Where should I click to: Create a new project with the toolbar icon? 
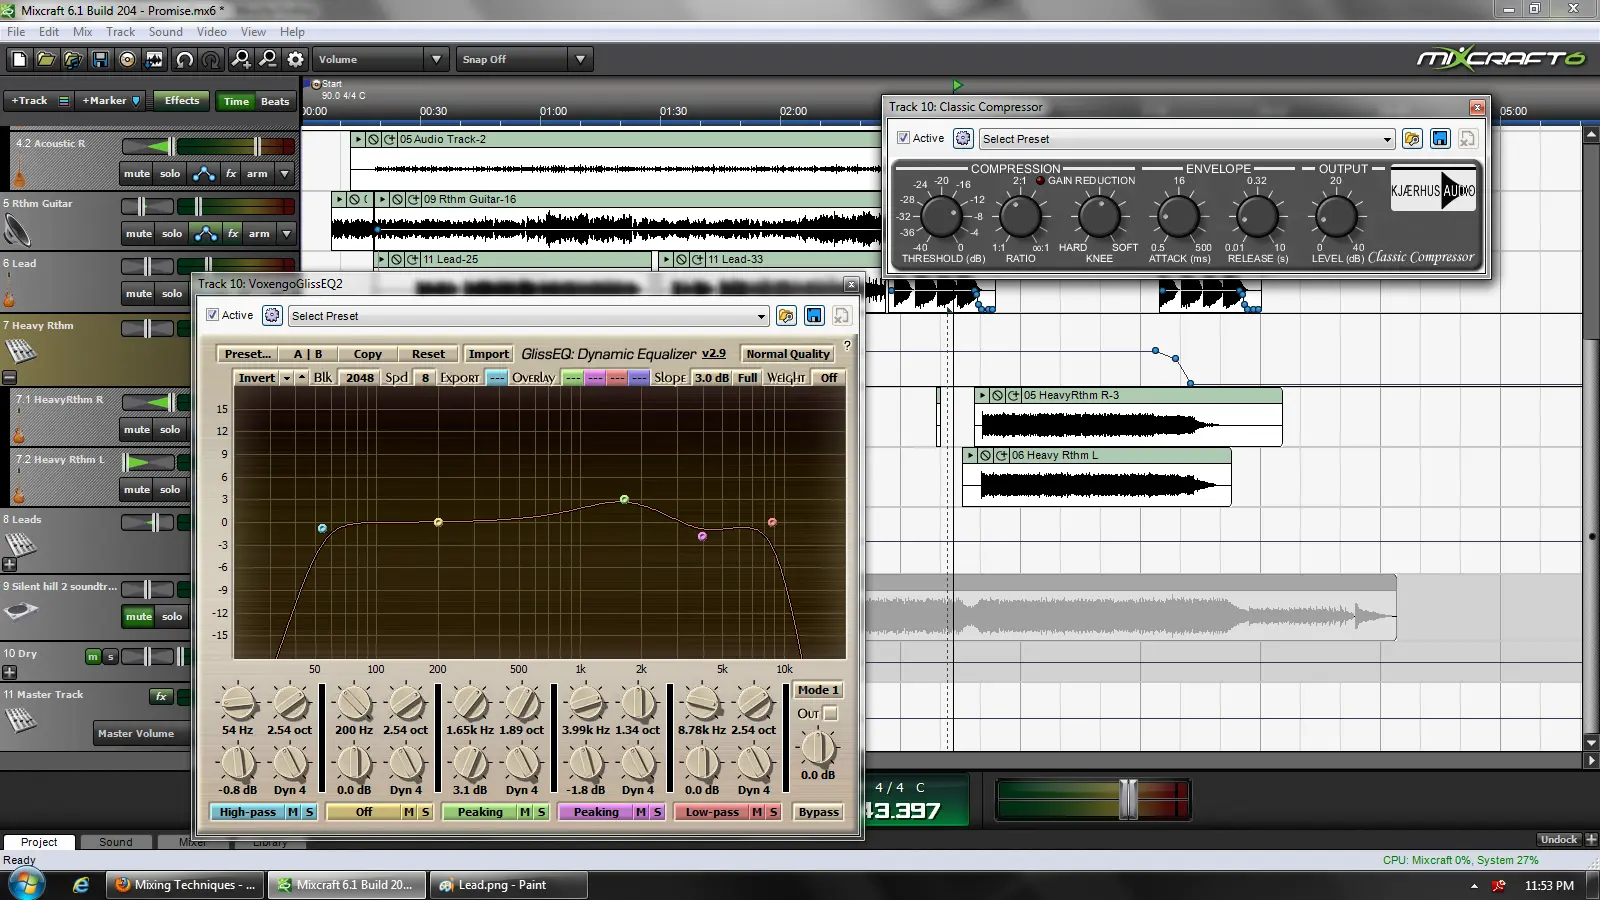tap(19, 59)
